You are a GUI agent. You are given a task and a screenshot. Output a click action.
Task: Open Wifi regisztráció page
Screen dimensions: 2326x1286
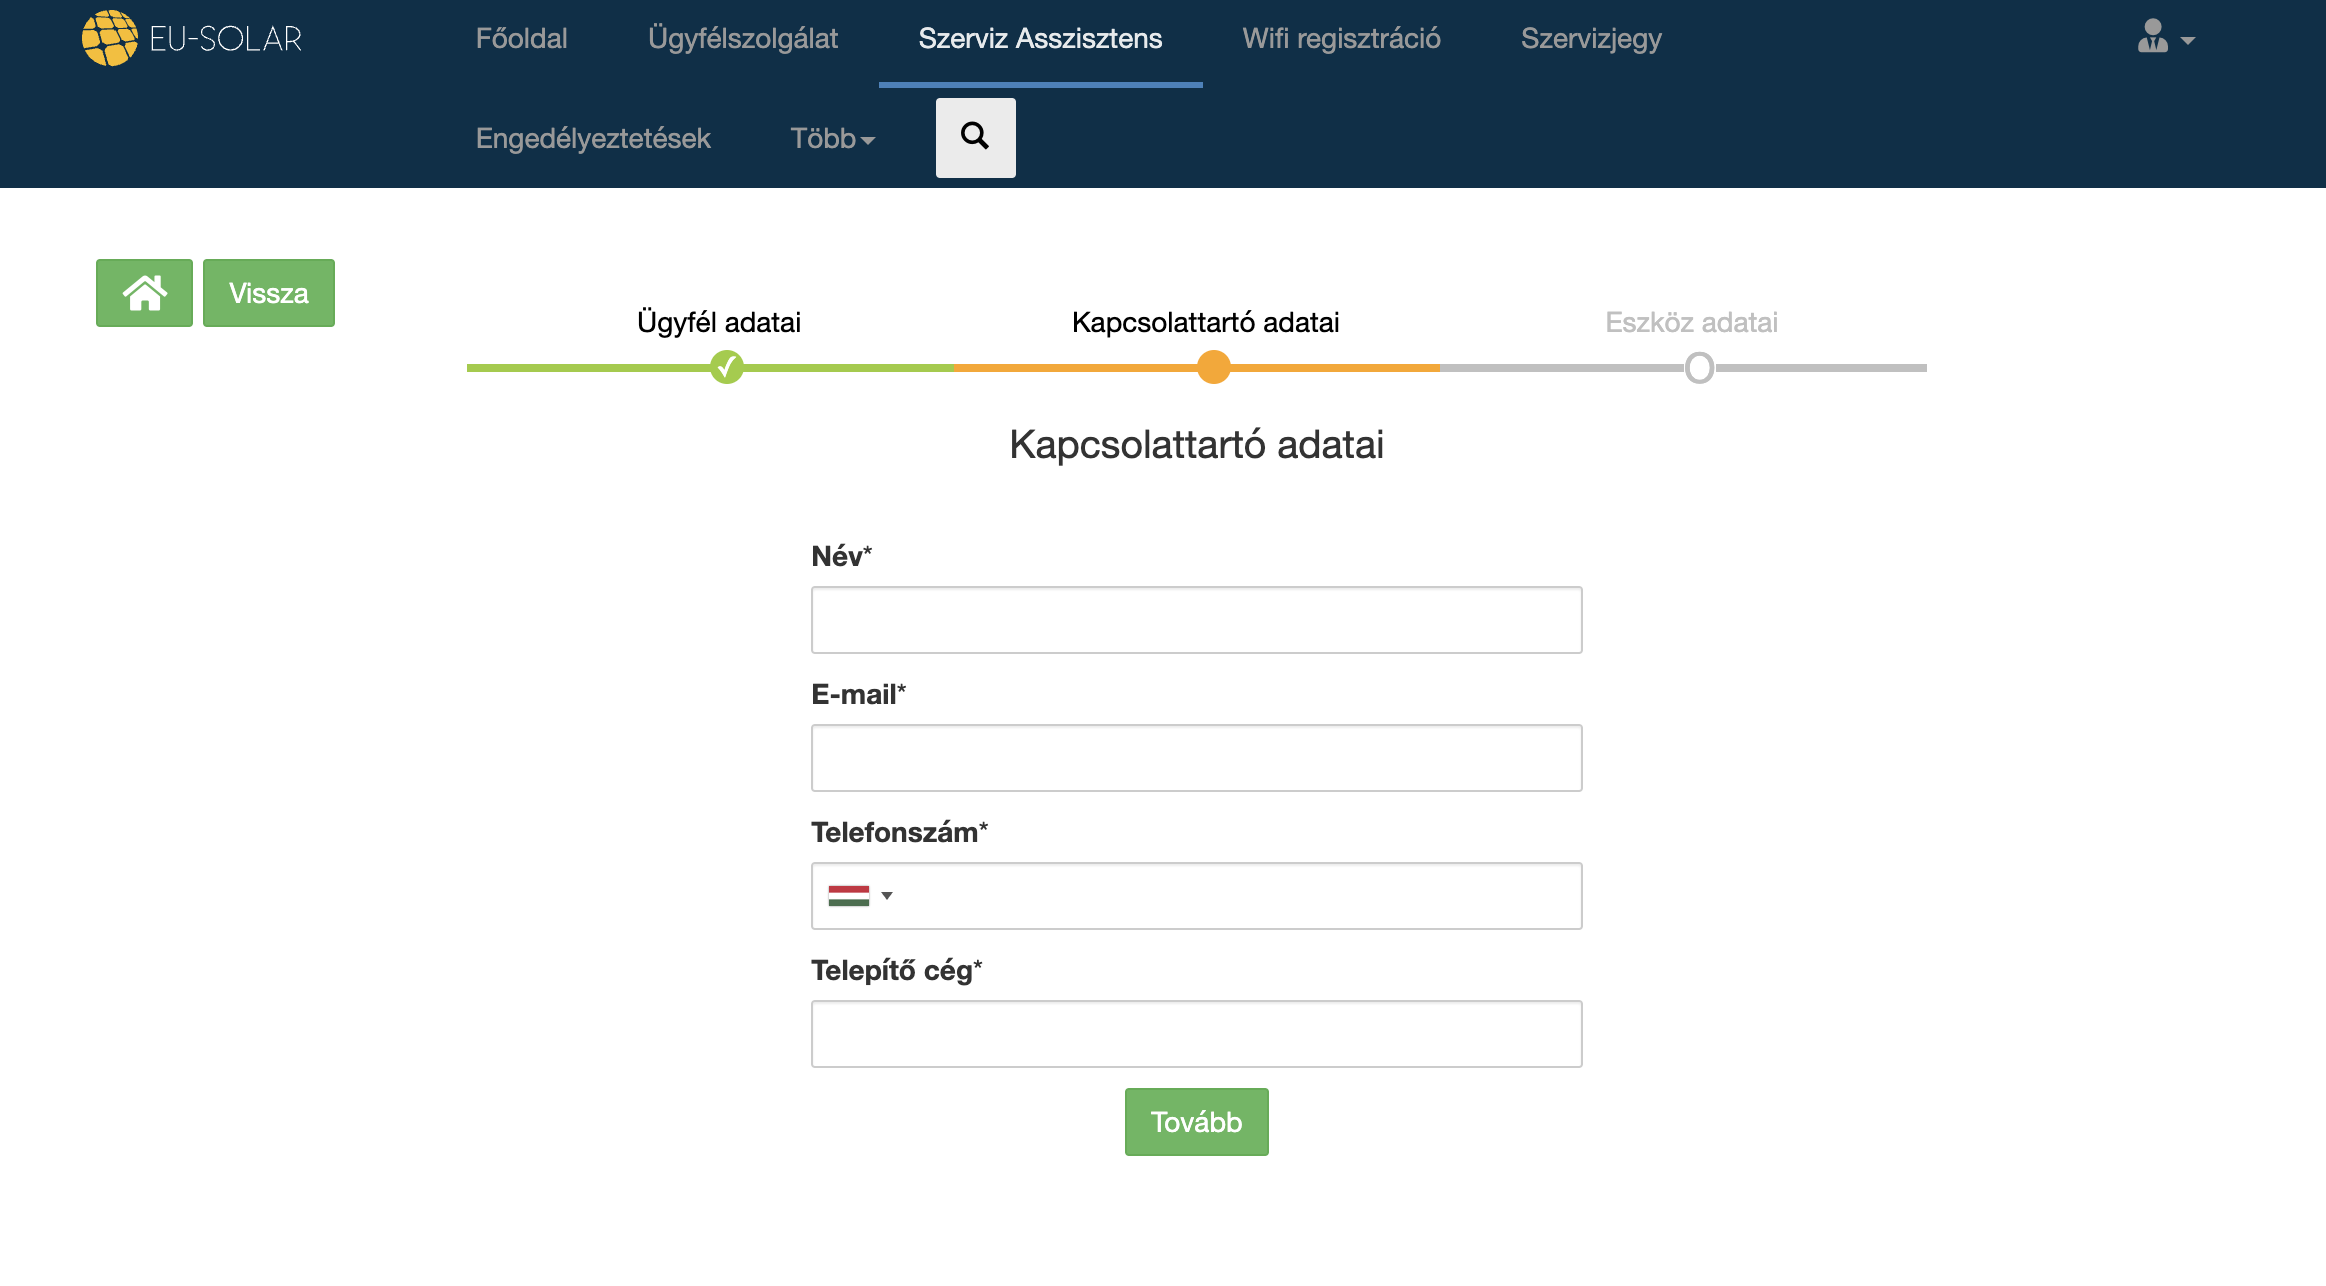1341,38
